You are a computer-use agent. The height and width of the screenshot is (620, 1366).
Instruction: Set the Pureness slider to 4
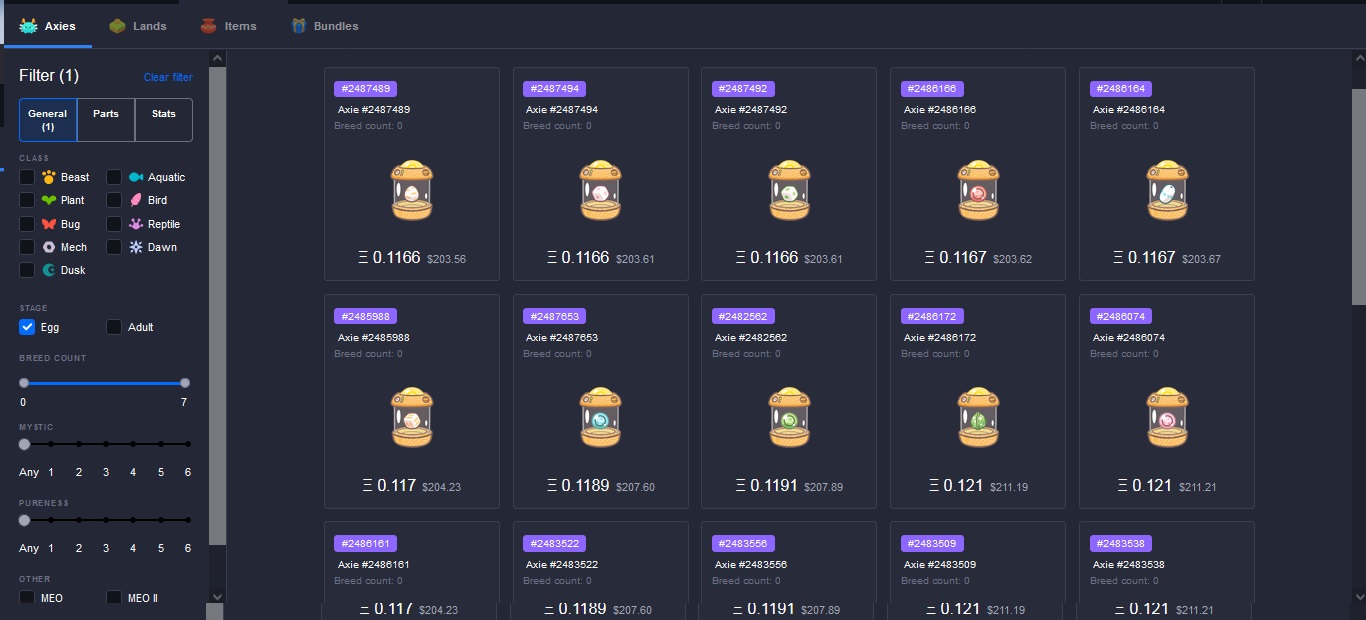tap(133, 520)
